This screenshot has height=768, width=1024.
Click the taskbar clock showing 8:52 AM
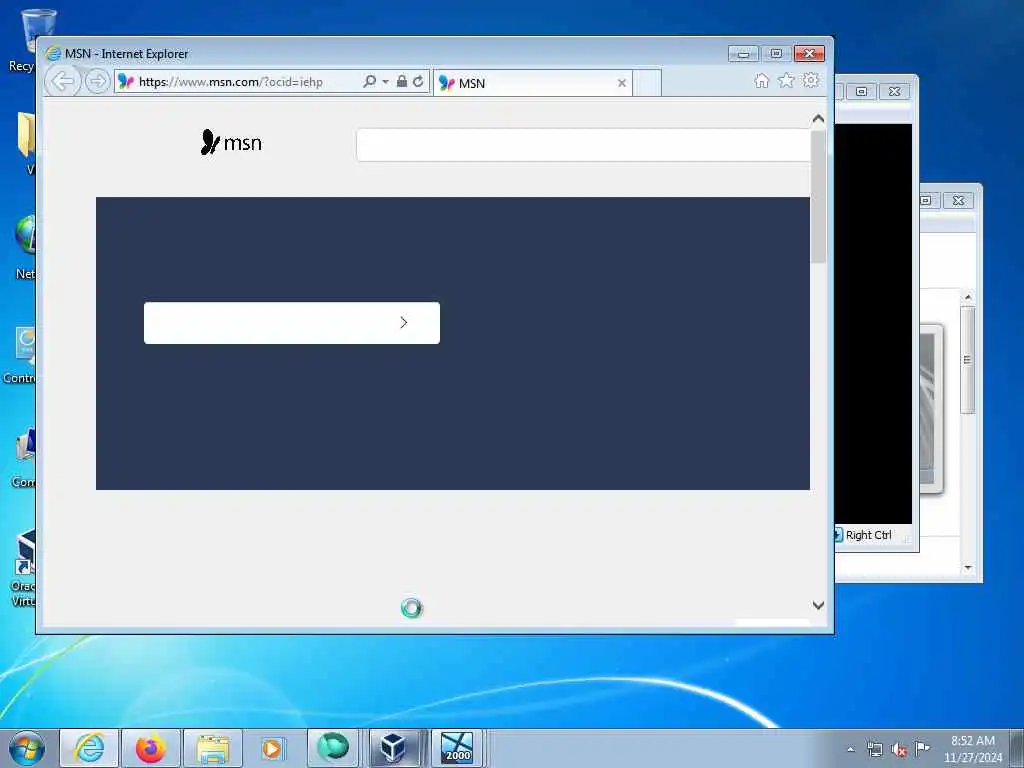(973, 748)
